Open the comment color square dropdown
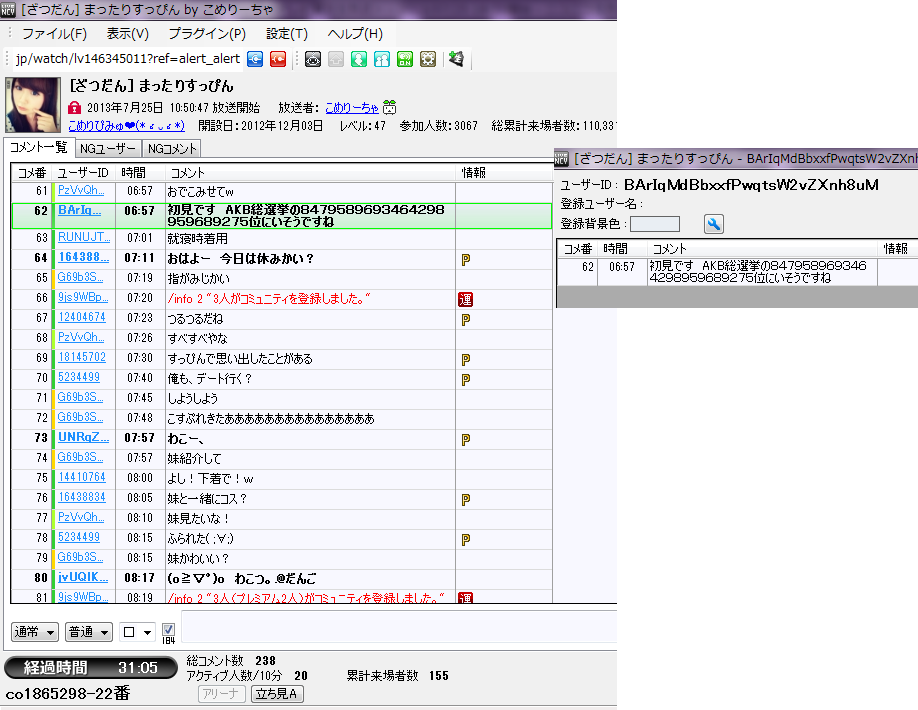Viewport: 918px width, 710px height. click(137, 632)
